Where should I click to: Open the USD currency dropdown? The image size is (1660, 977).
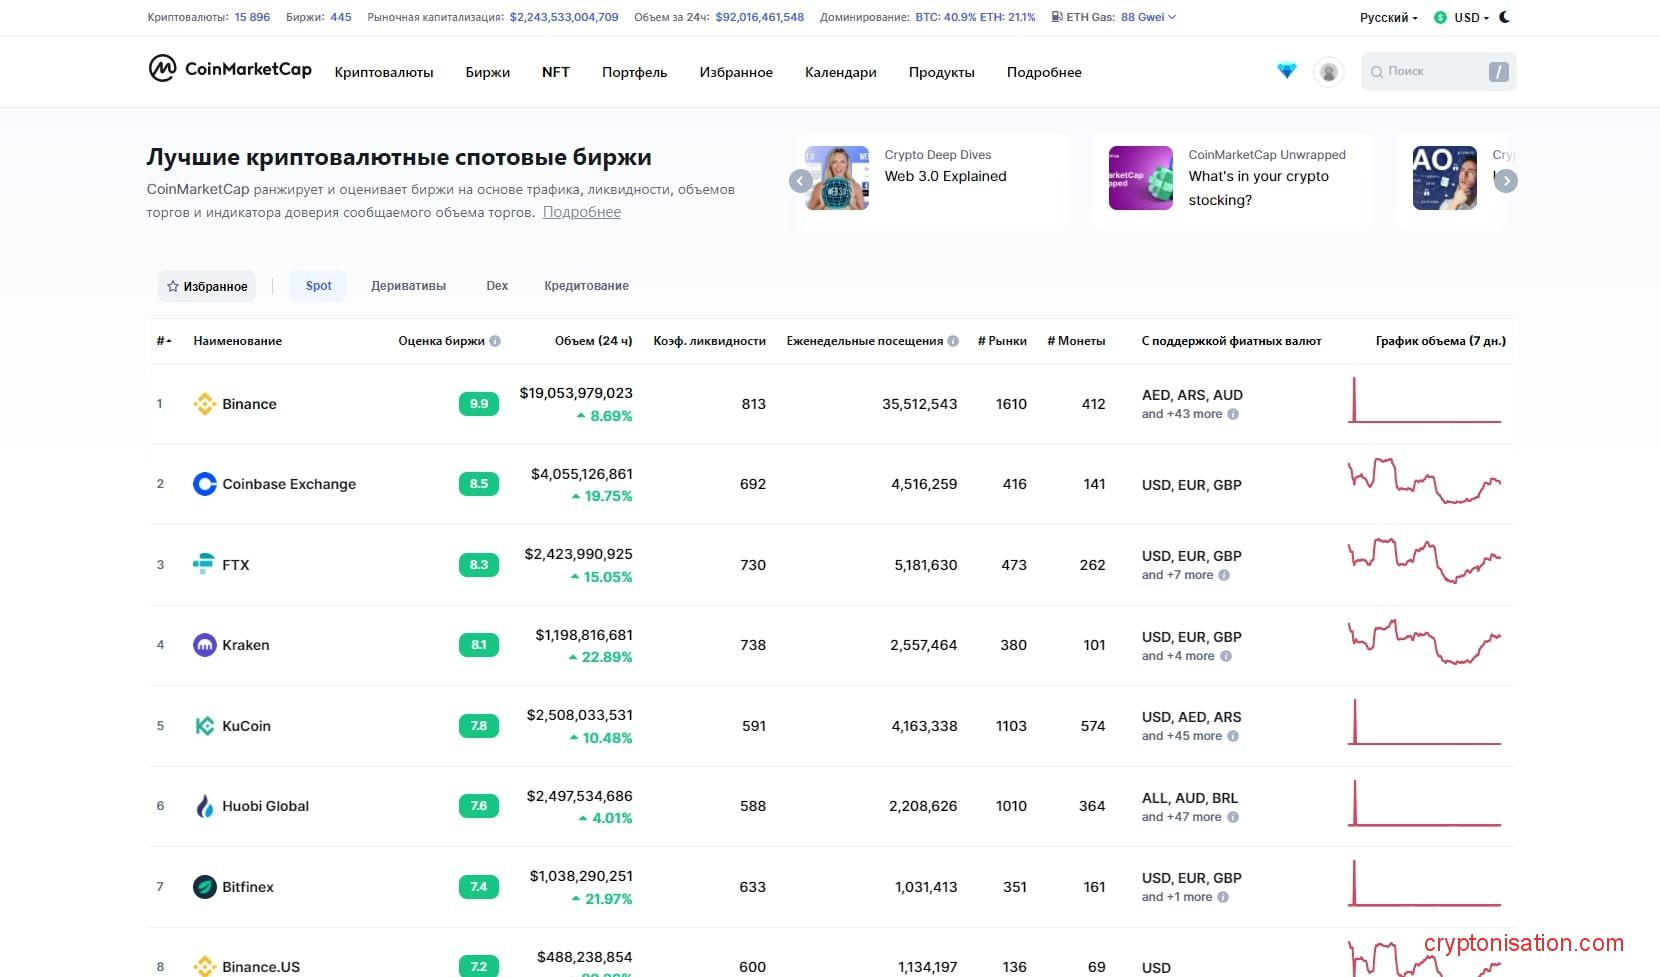pyautogui.click(x=1461, y=17)
